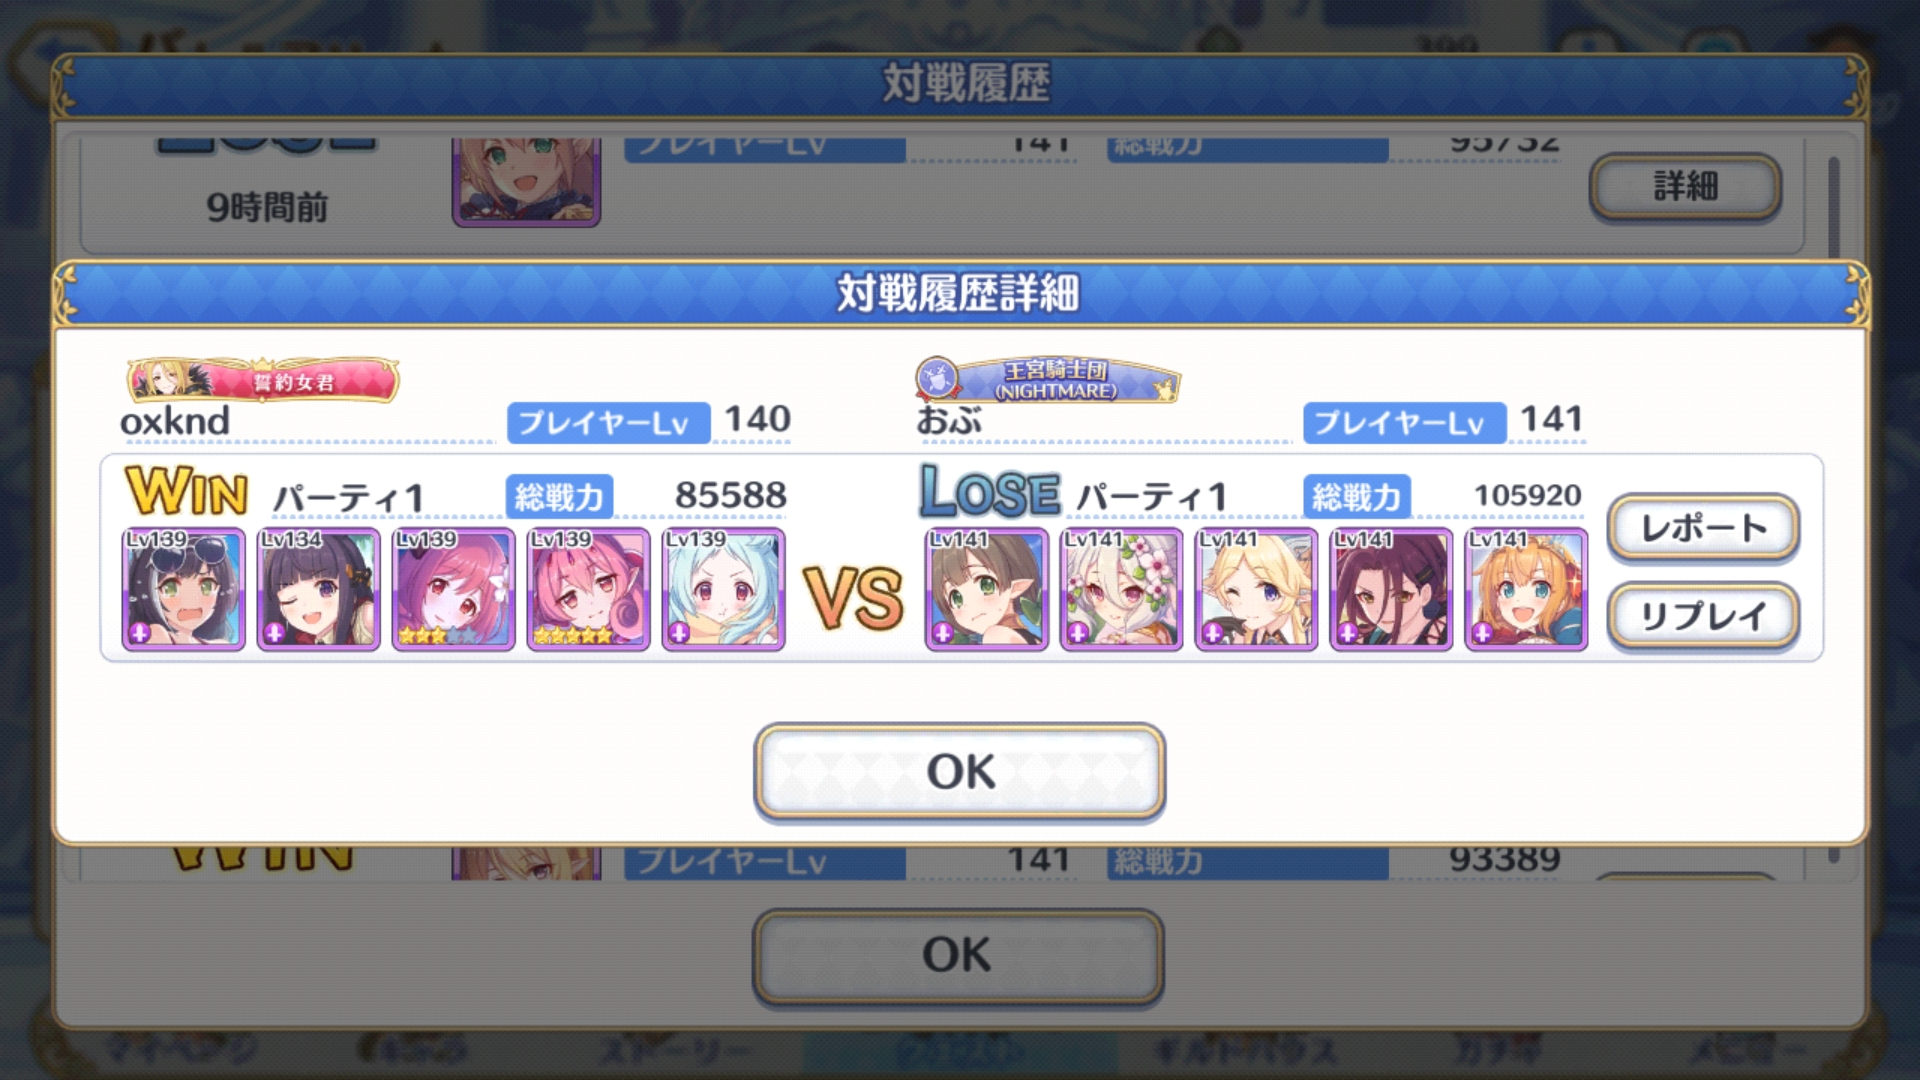Tap the orange-haired tiara character icon
Screen dimensions: 1920x1080
[1526, 589]
